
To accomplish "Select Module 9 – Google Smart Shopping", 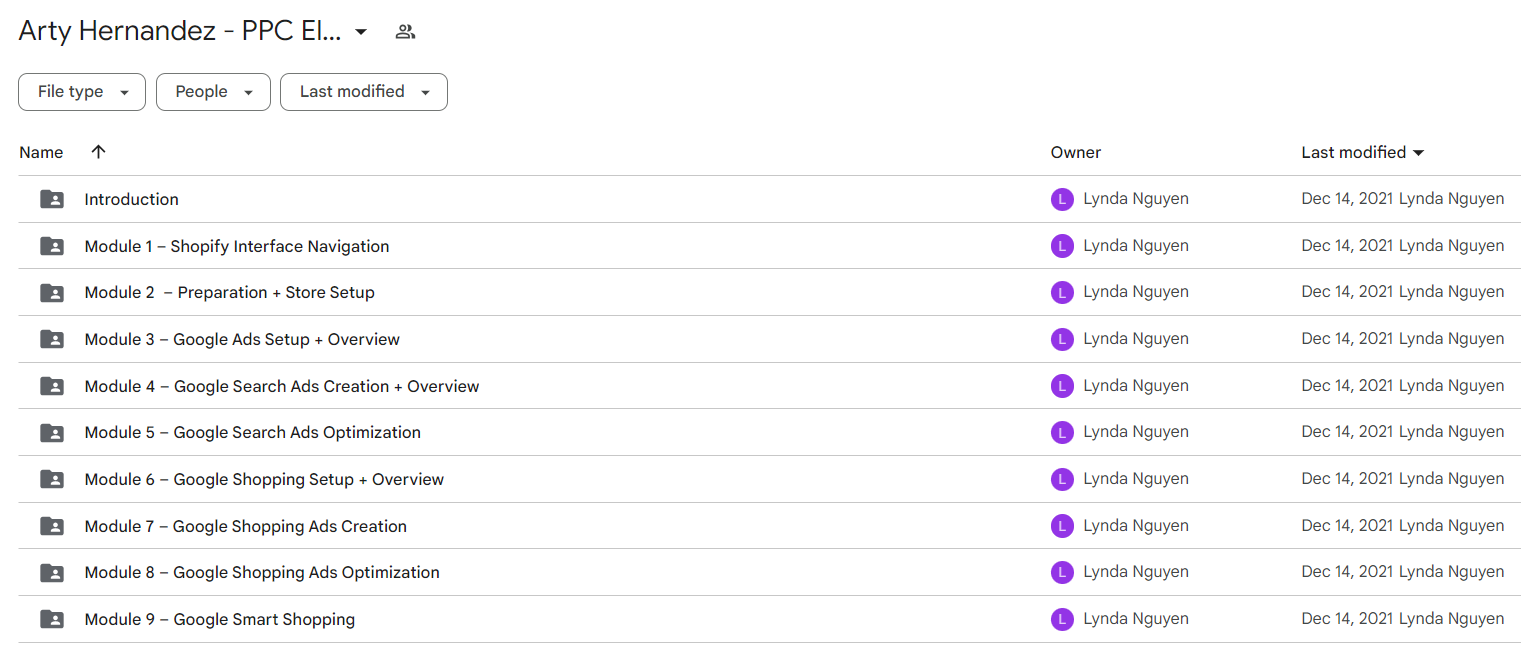I will click(x=219, y=619).
